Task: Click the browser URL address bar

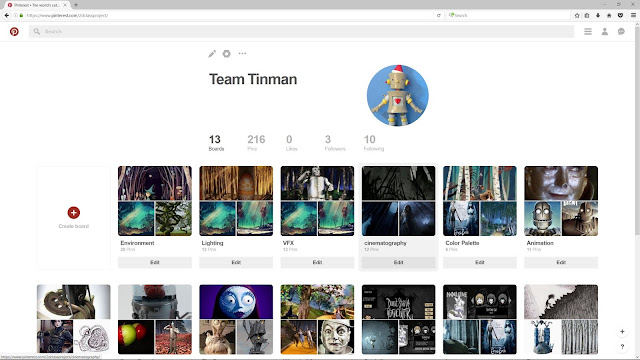Action: pos(229,15)
